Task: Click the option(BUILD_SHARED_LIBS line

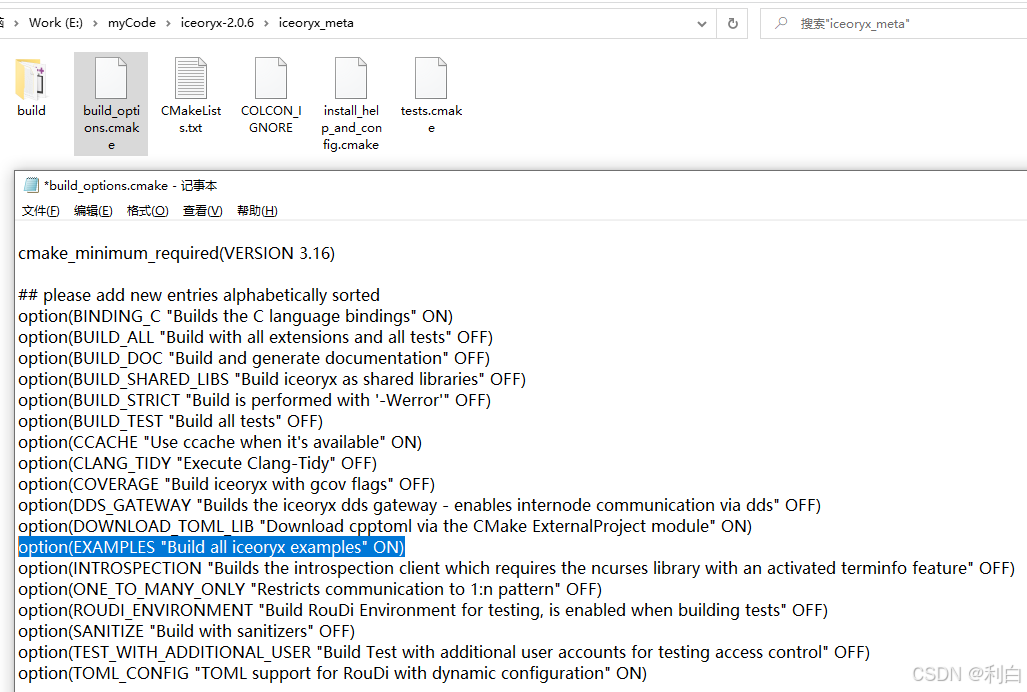Action: pos(272,379)
